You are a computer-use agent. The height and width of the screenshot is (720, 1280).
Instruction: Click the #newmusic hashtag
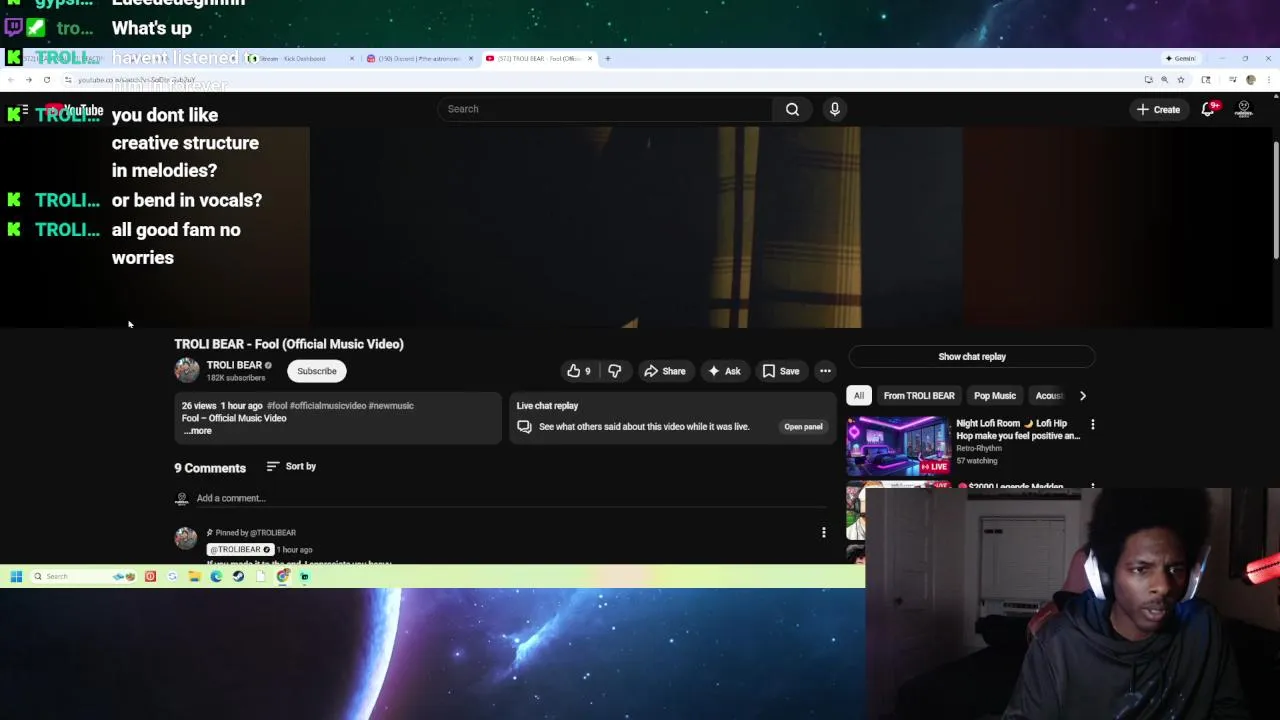pyautogui.click(x=391, y=406)
